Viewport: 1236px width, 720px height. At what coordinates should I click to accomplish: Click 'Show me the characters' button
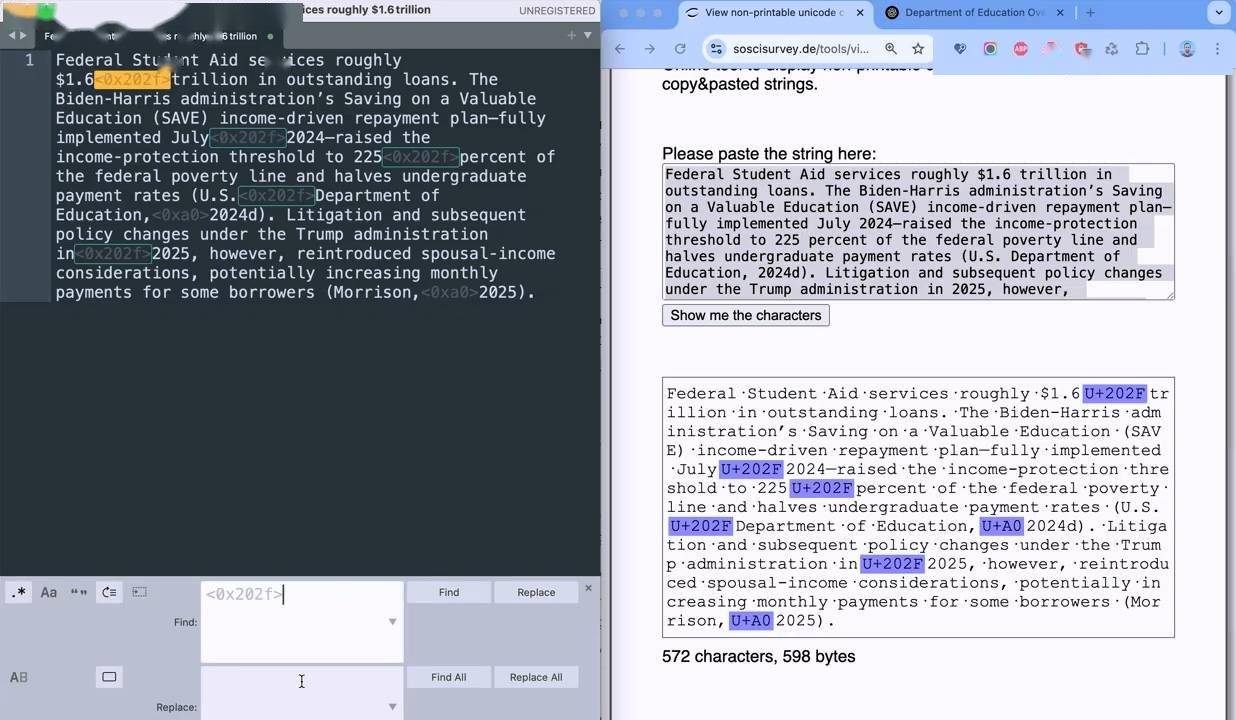point(746,315)
